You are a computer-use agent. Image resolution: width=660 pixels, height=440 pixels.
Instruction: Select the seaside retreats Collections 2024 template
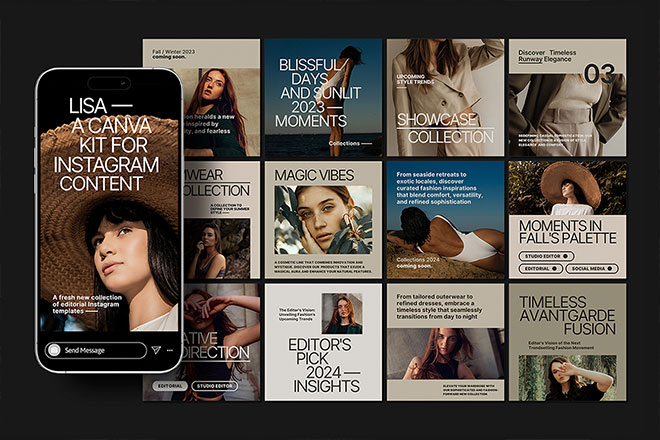[445, 220]
